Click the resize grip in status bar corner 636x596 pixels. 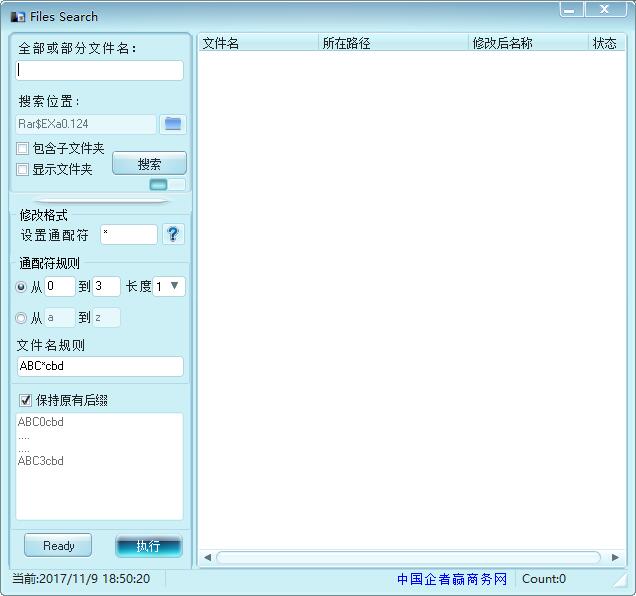[619, 580]
